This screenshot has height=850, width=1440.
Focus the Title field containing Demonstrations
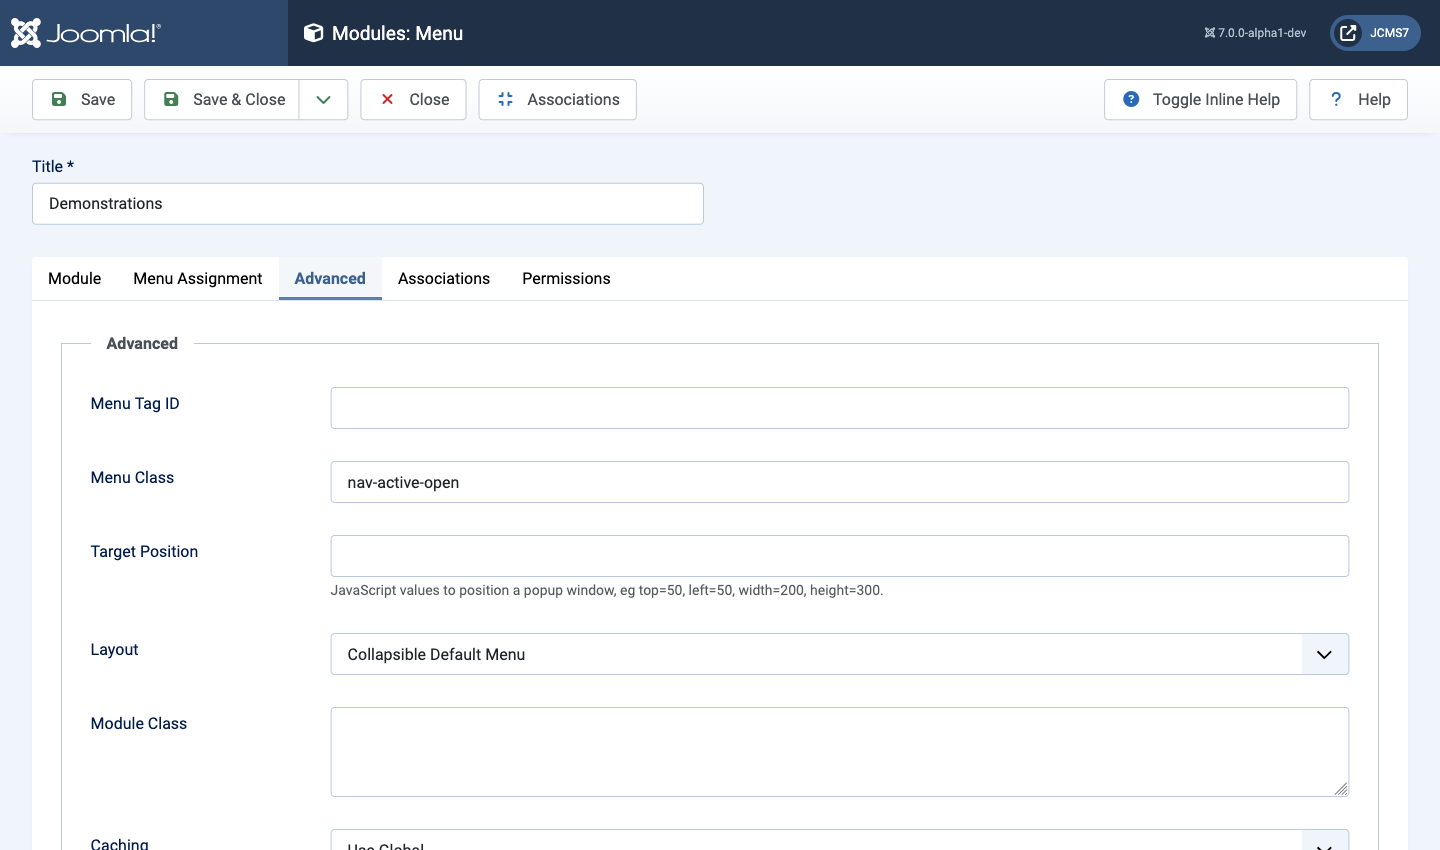click(x=368, y=204)
